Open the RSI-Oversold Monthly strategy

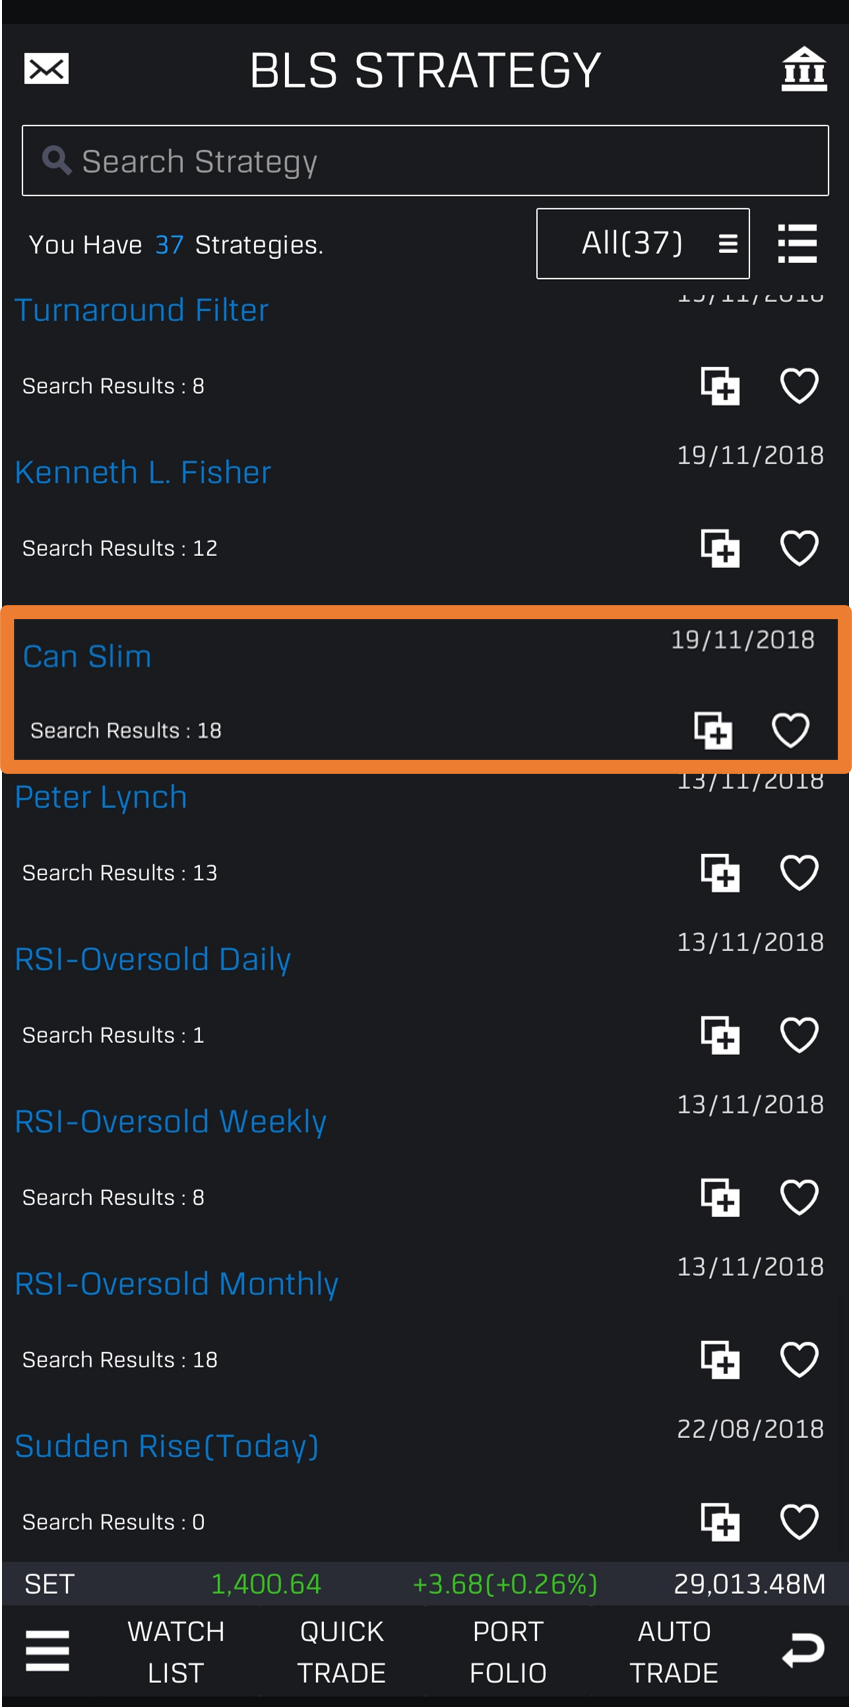[x=177, y=1284]
